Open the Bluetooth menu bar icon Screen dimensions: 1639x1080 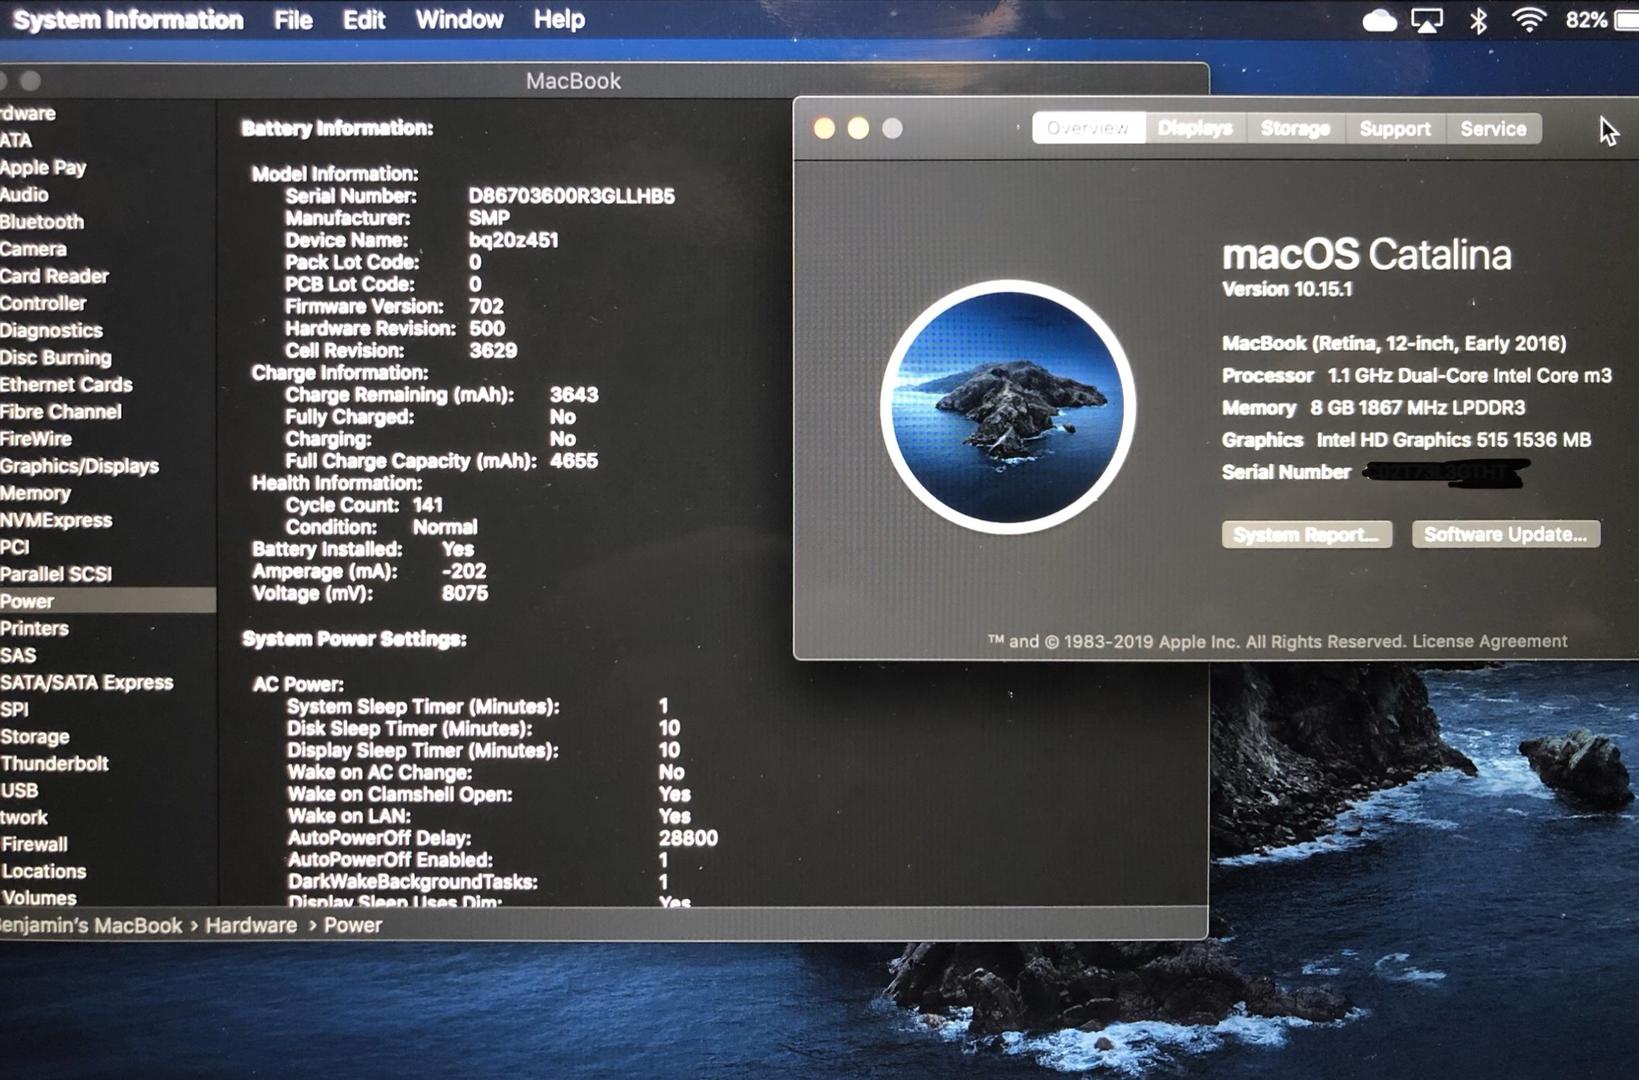pyautogui.click(x=1478, y=20)
